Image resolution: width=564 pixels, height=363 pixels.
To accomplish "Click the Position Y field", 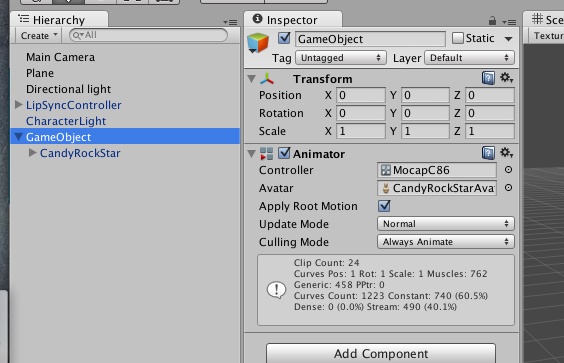I will coord(425,95).
